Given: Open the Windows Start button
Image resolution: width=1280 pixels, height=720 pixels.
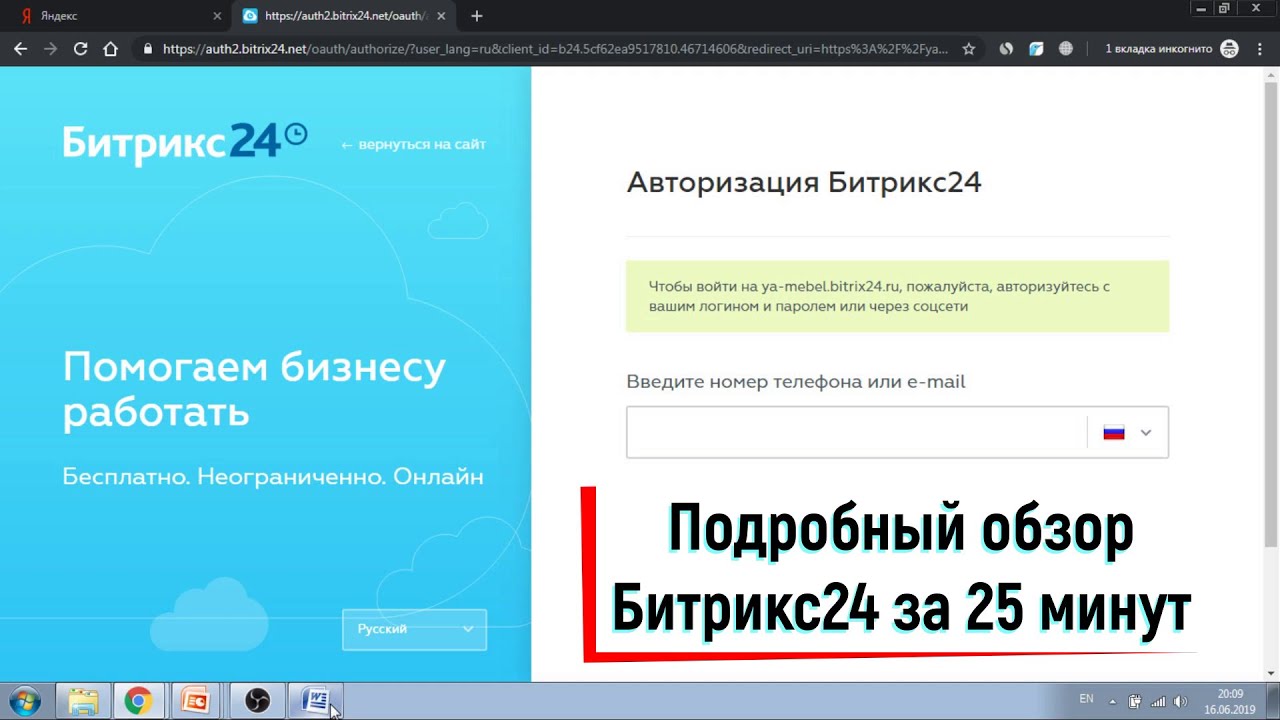Looking at the screenshot, I should (x=24, y=701).
